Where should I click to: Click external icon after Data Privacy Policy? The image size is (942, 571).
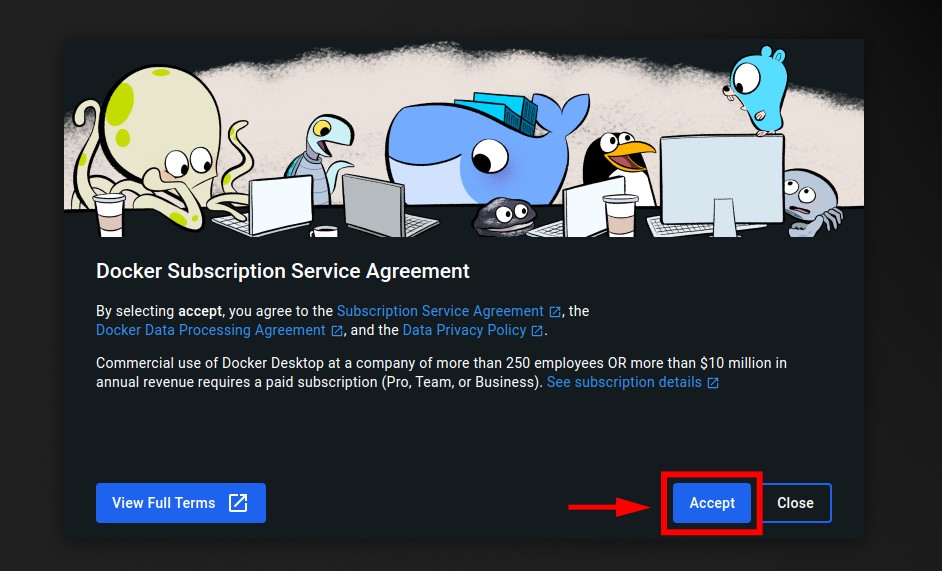click(x=537, y=331)
